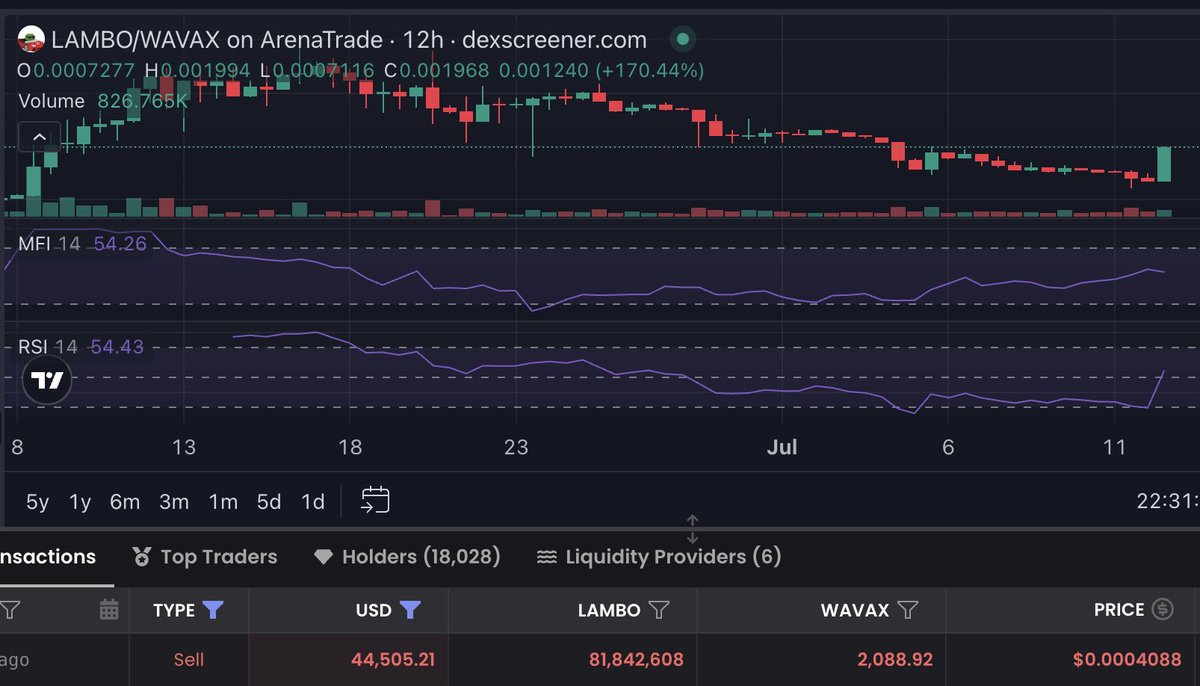
Task: Open the date calendar filter icon
Action: pos(110,609)
